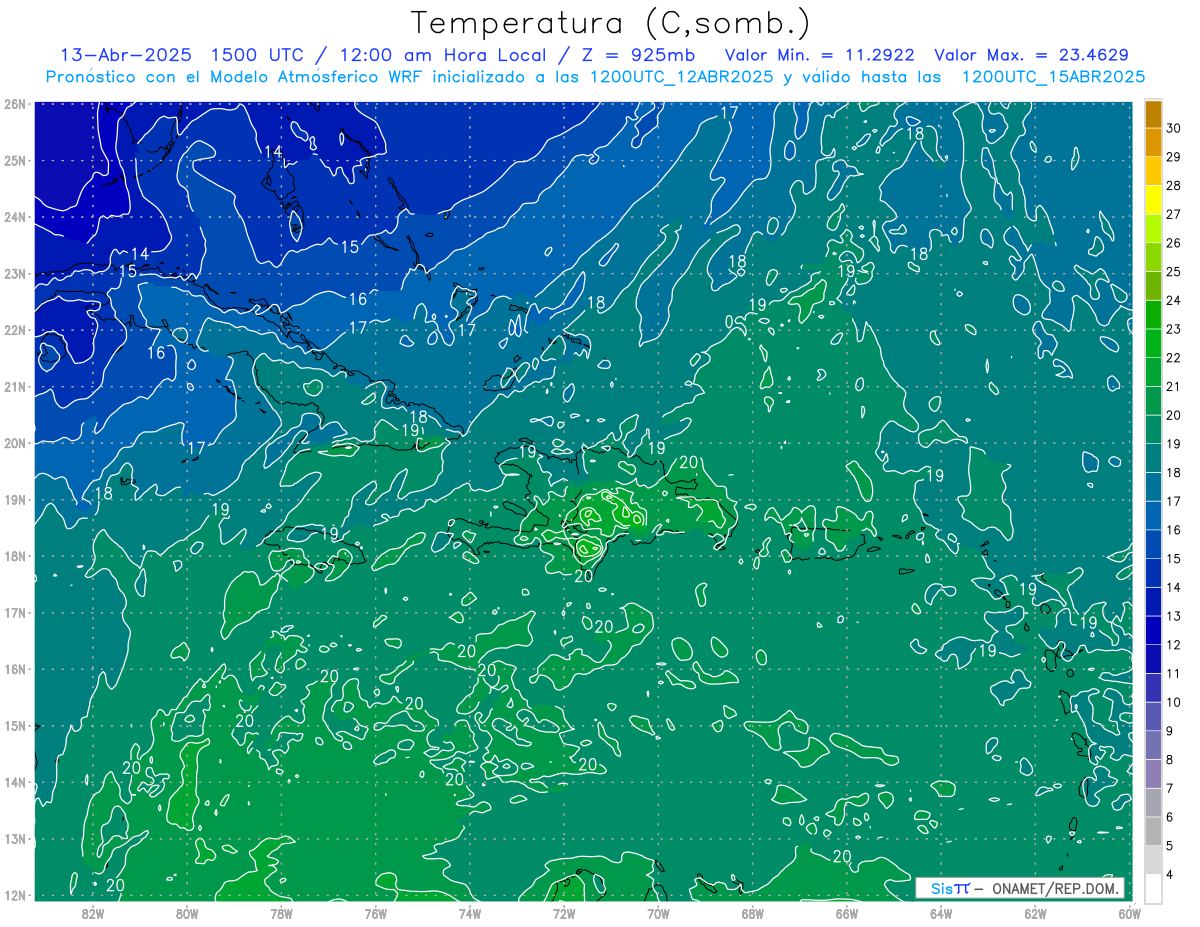The height and width of the screenshot is (927, 1200).
Task: Click the '12N' latitude axis label
Action: 15,895
